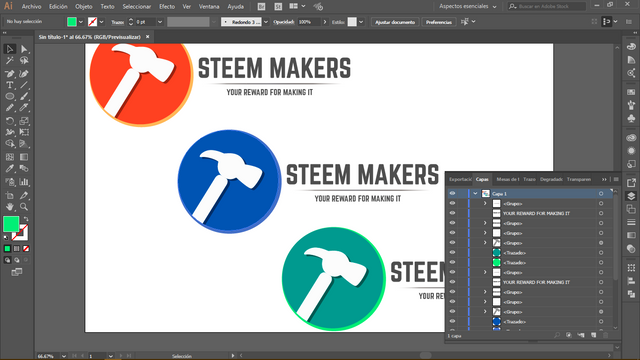Open Aspectos esenciales workspace dropdown
640x360 pixels.
468,7
